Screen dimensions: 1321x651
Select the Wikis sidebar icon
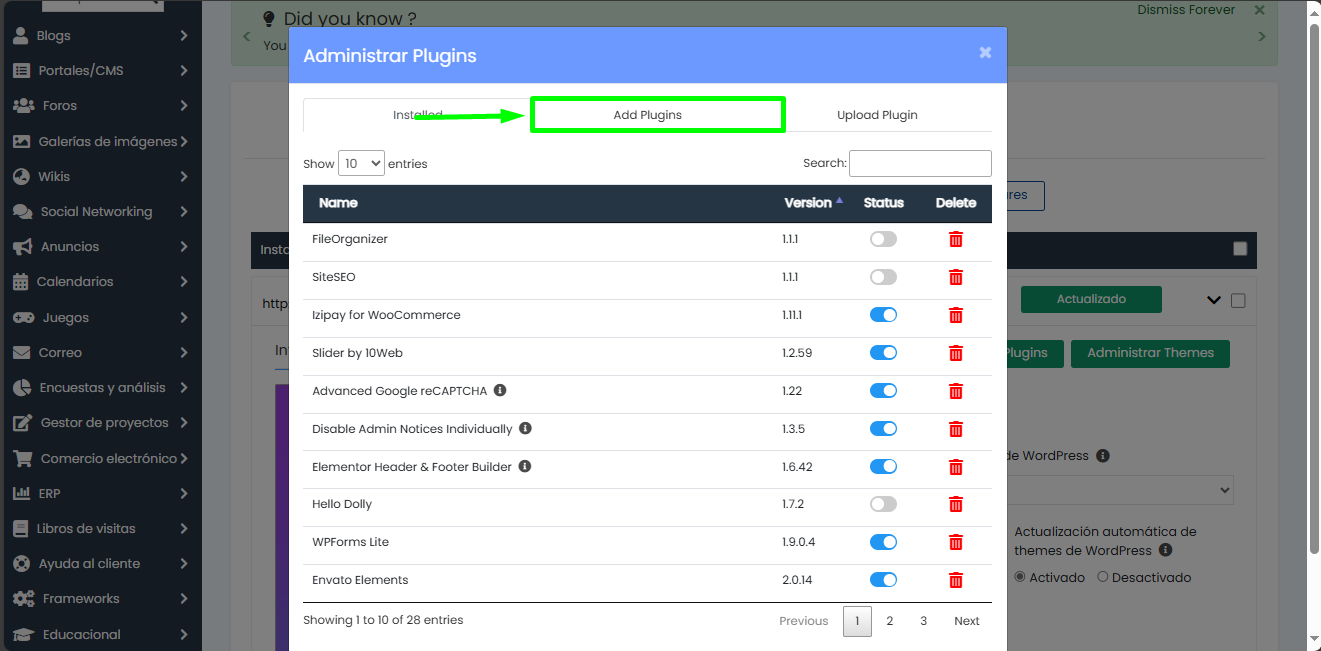22,176
